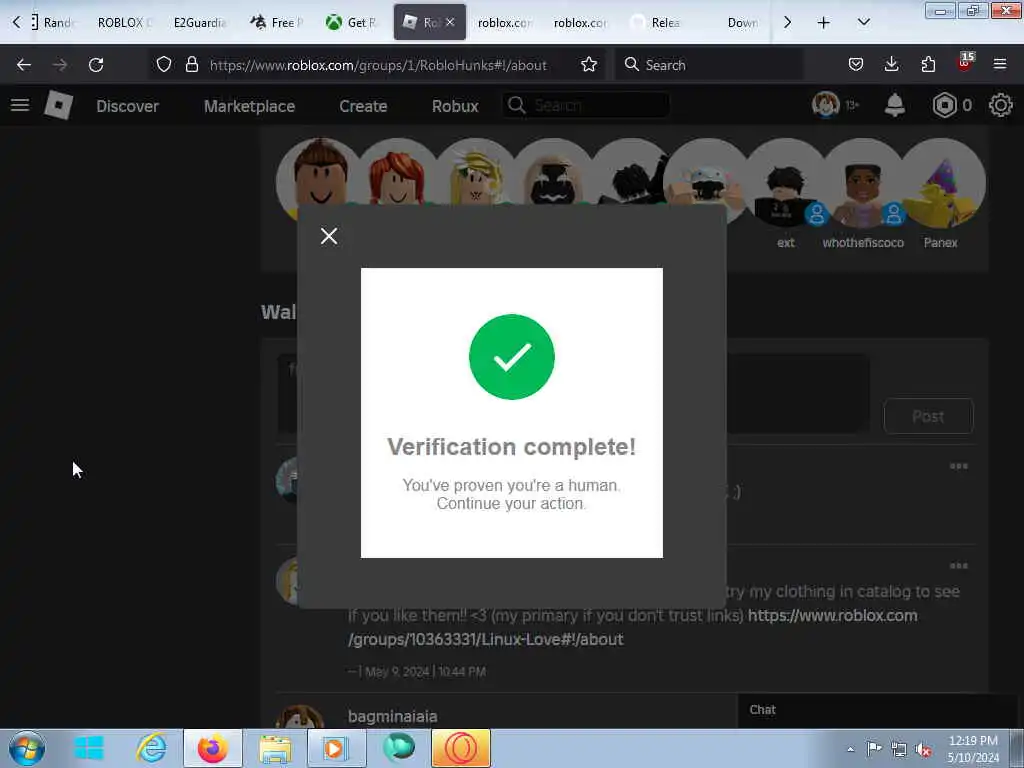Switch to Firefox in the taskbar
The width and height of the screenshot is (1024, 768).
click(213, 748)
